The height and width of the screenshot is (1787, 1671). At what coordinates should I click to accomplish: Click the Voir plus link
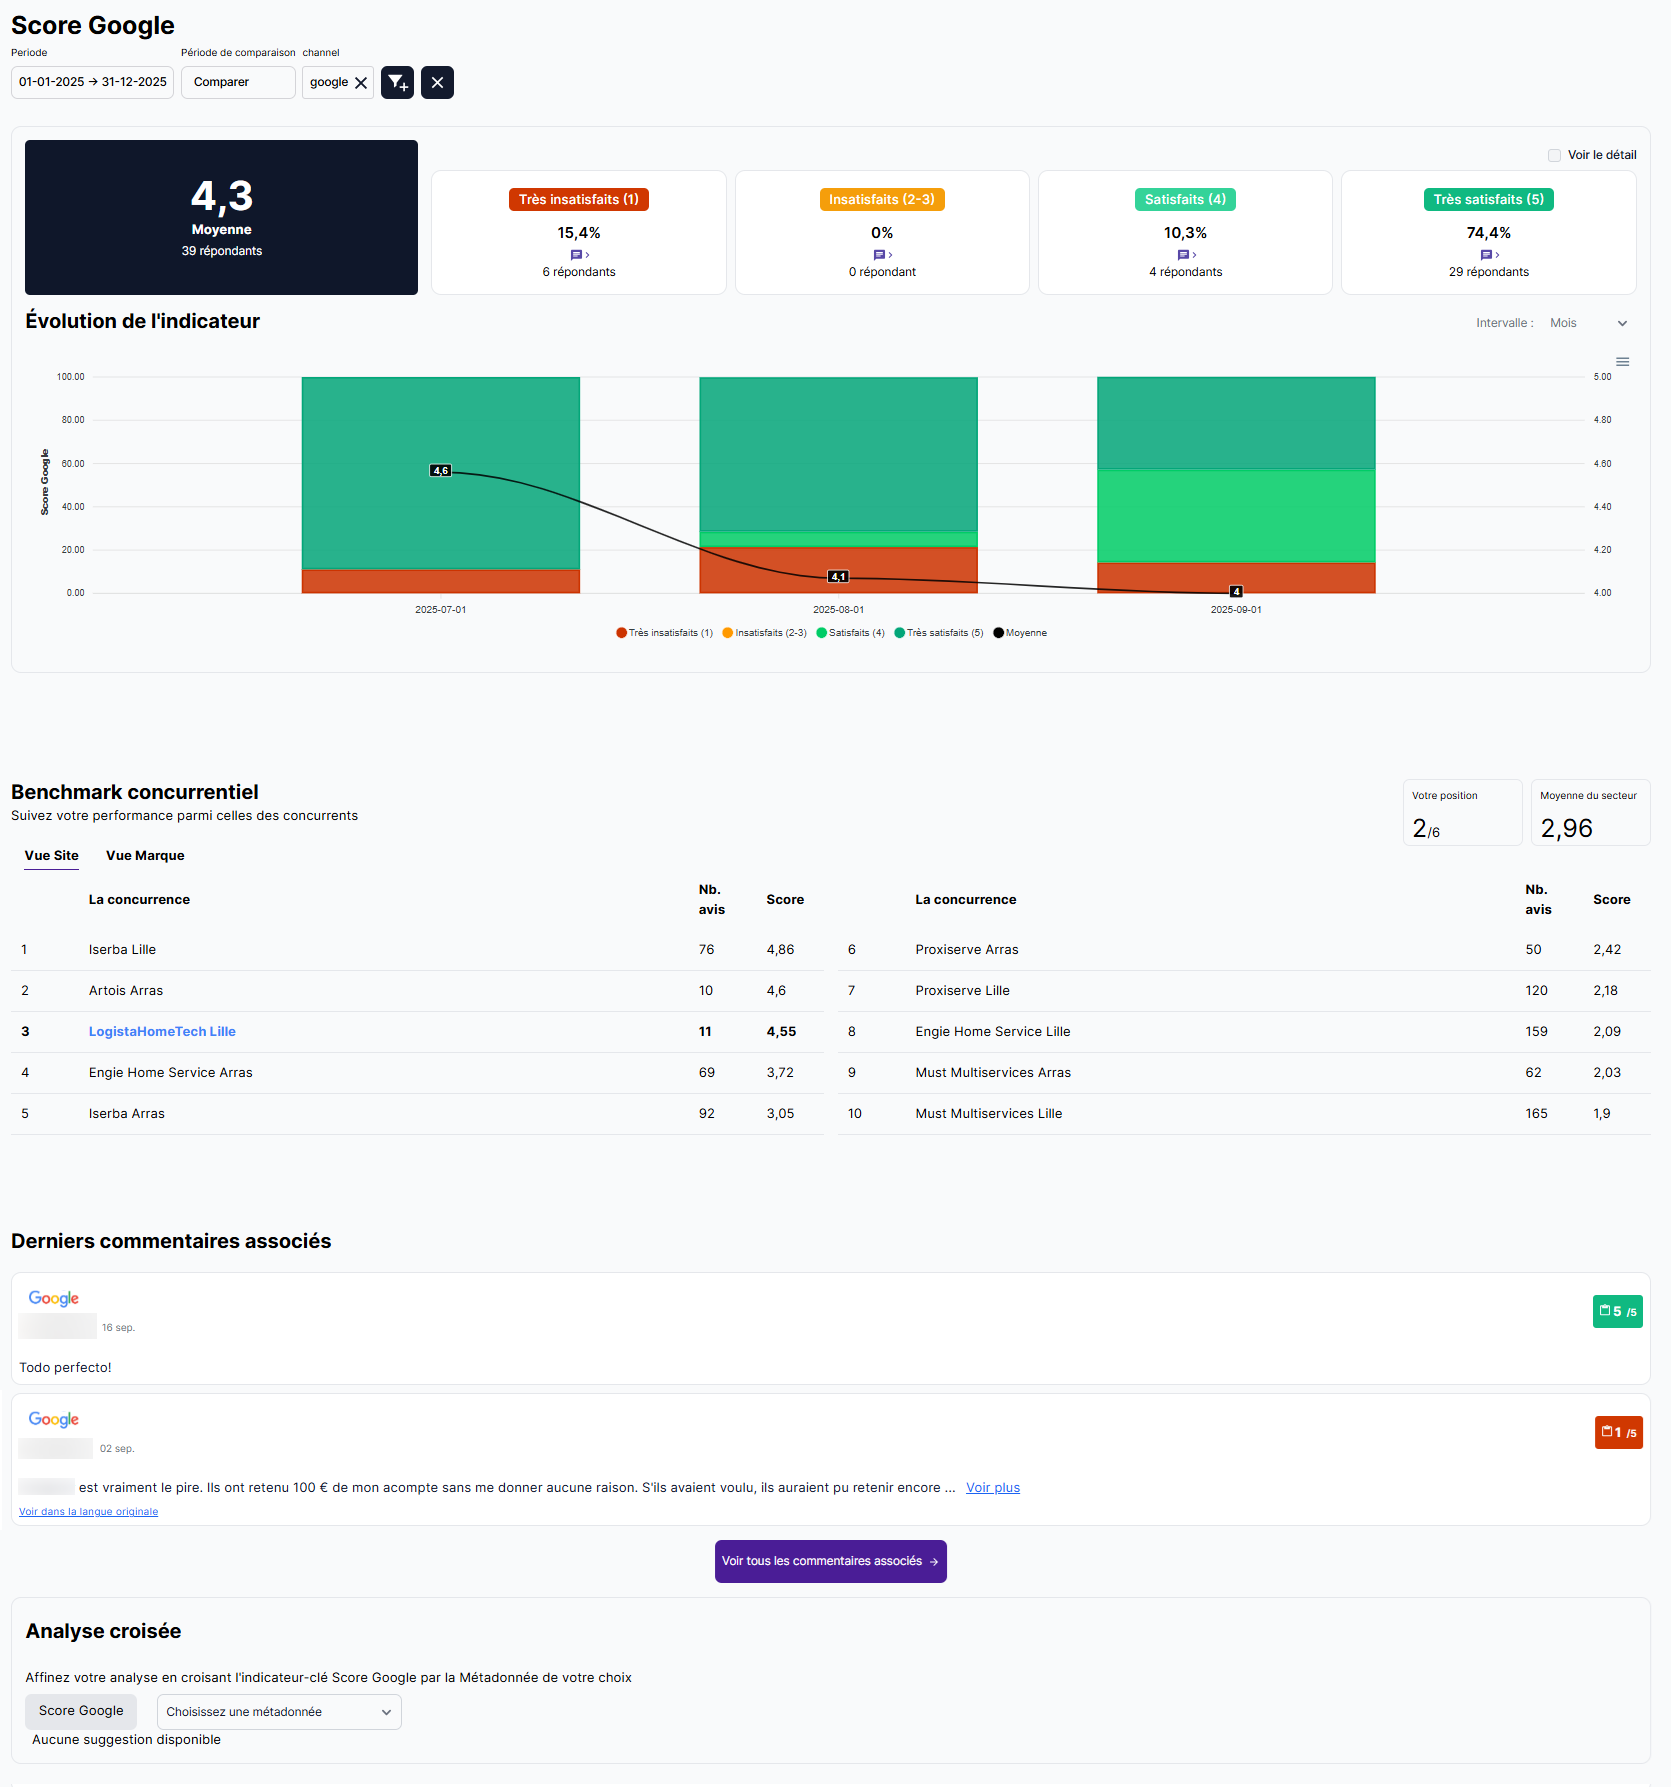coord(992,1488)
